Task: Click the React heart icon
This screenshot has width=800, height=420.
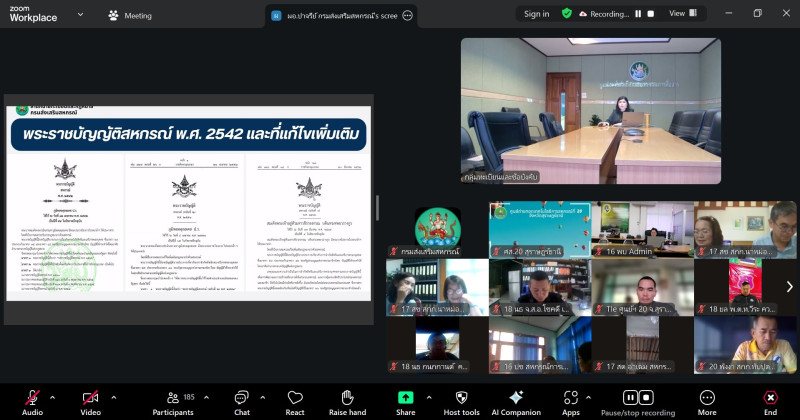Action: [295, 398]
